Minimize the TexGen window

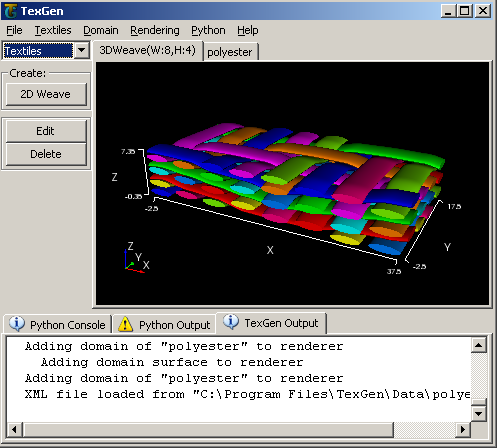(448, 11)
